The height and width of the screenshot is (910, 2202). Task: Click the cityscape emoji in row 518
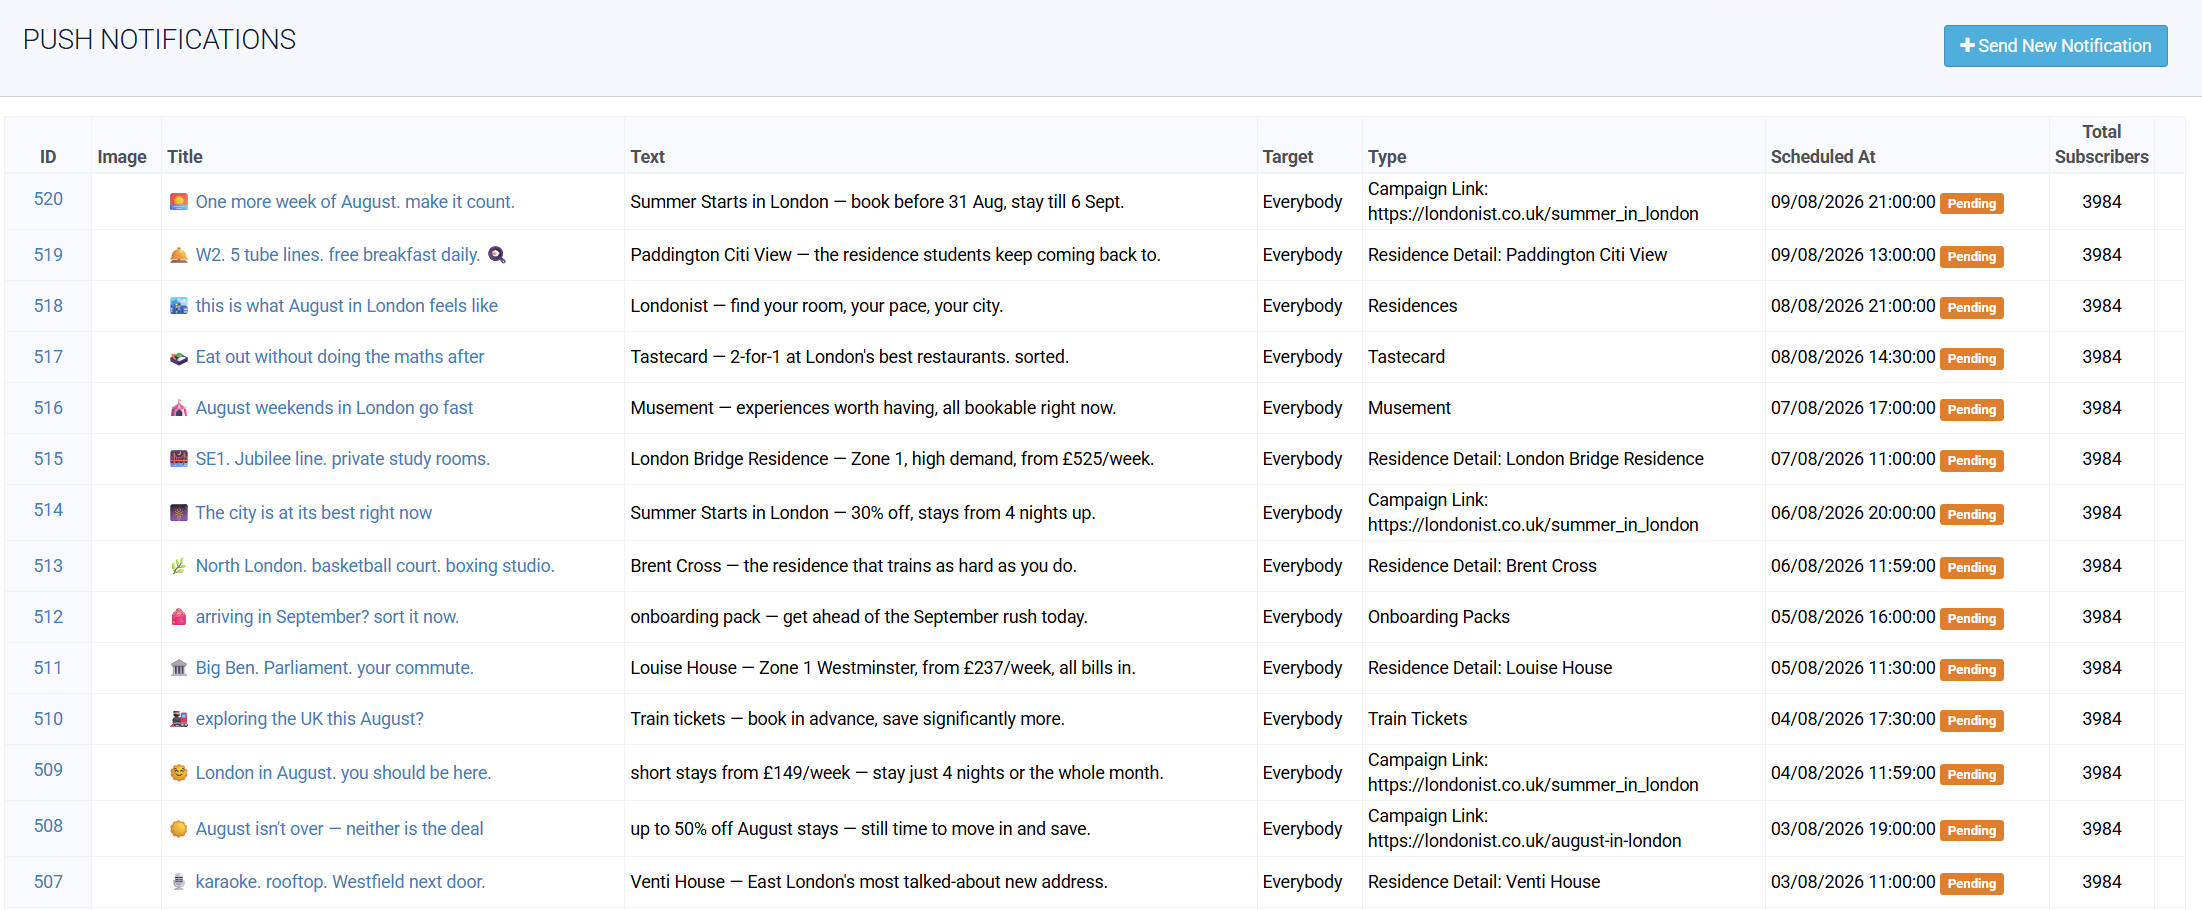tap(179, 306)
